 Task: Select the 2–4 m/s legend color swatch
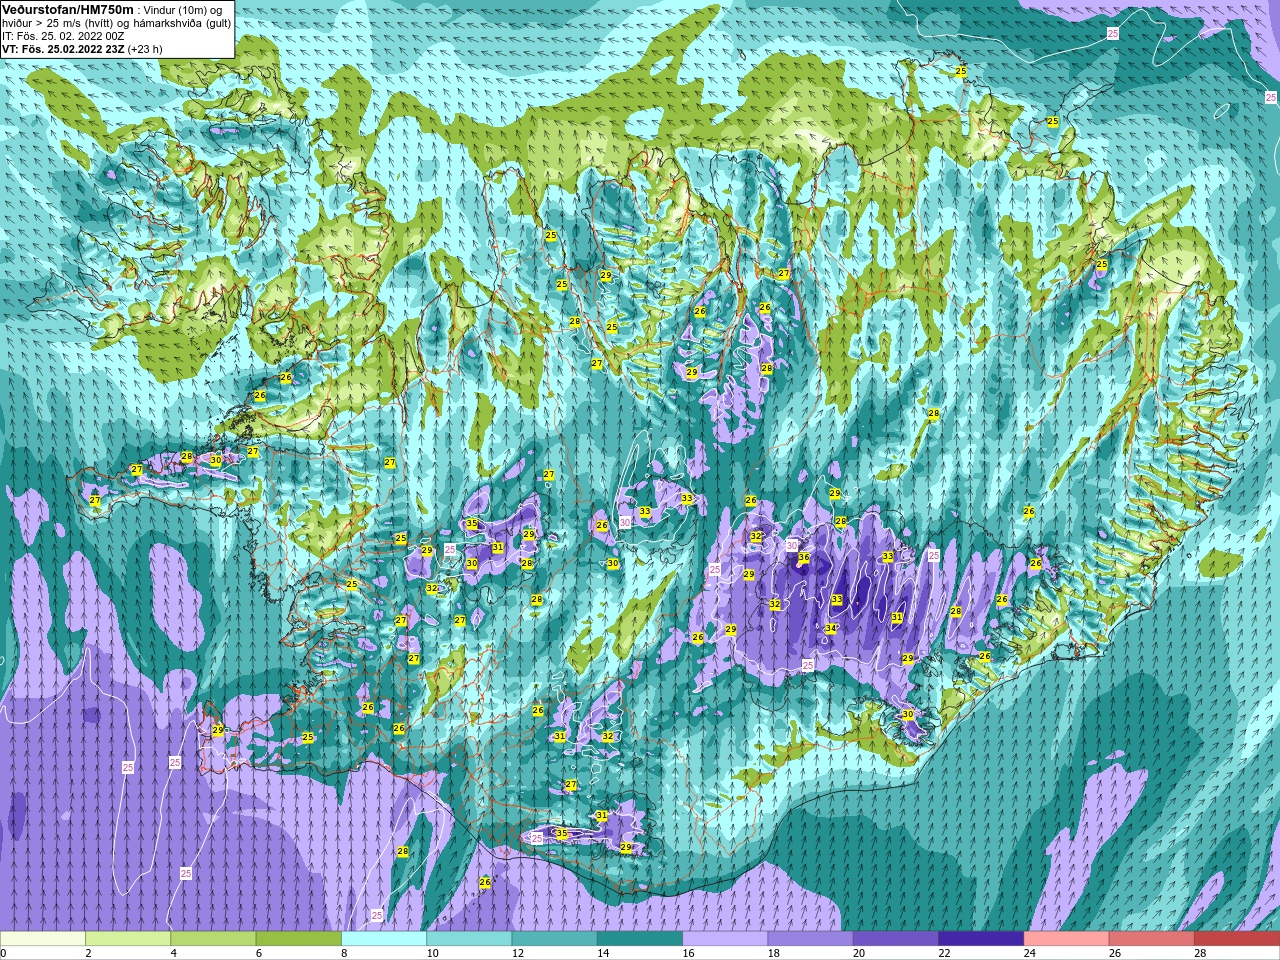tap(128, 939)
